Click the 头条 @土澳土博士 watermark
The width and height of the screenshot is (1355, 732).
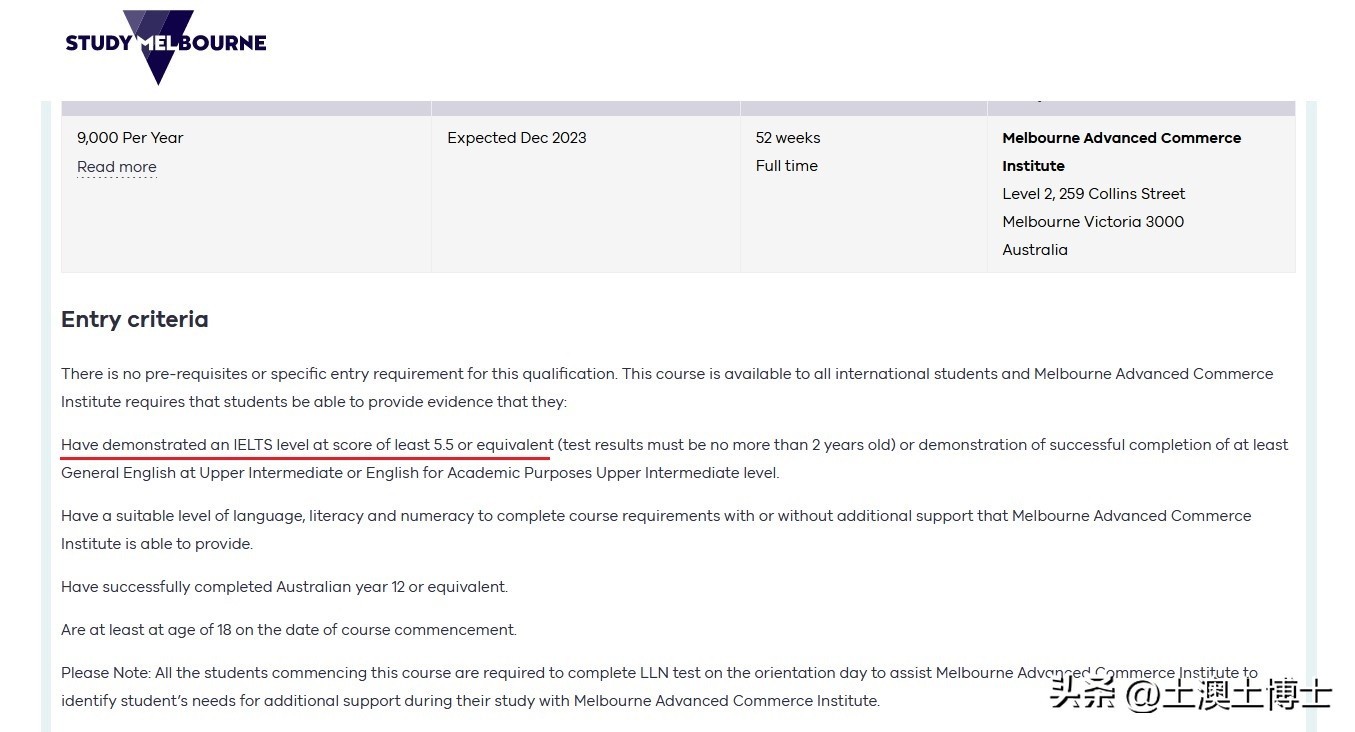(x=1190, y=693)
